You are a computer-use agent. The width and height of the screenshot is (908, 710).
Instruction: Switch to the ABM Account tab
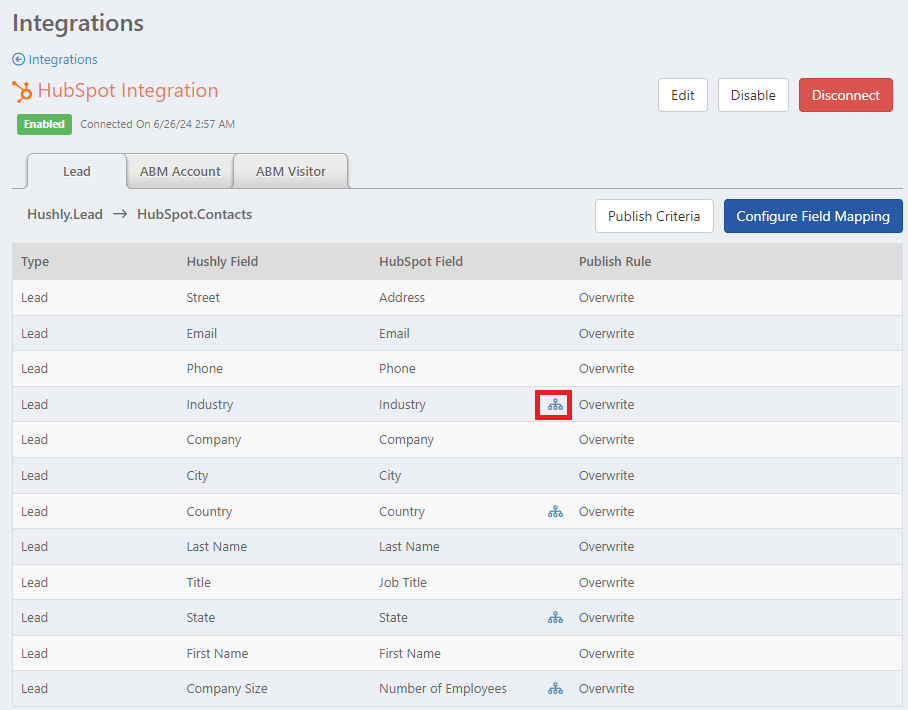180,171
